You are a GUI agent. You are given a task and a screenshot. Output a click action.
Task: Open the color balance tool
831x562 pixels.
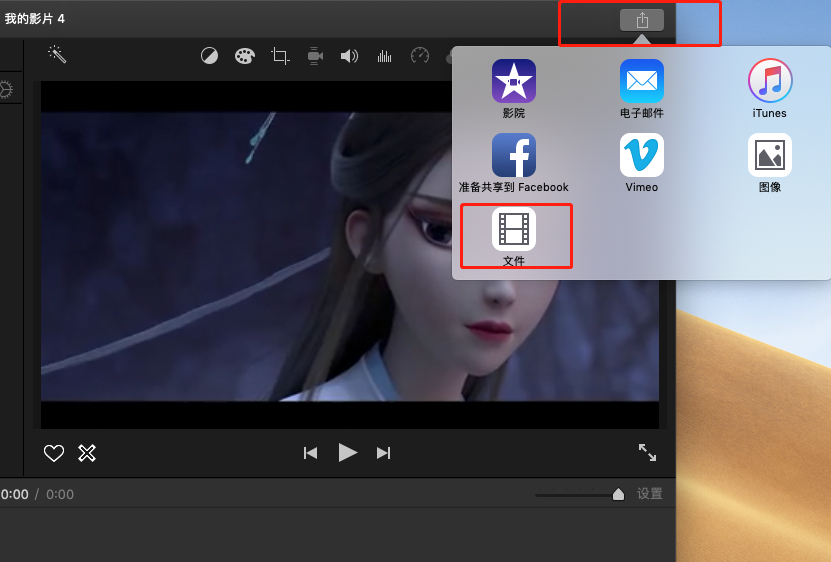click(209, 55)
